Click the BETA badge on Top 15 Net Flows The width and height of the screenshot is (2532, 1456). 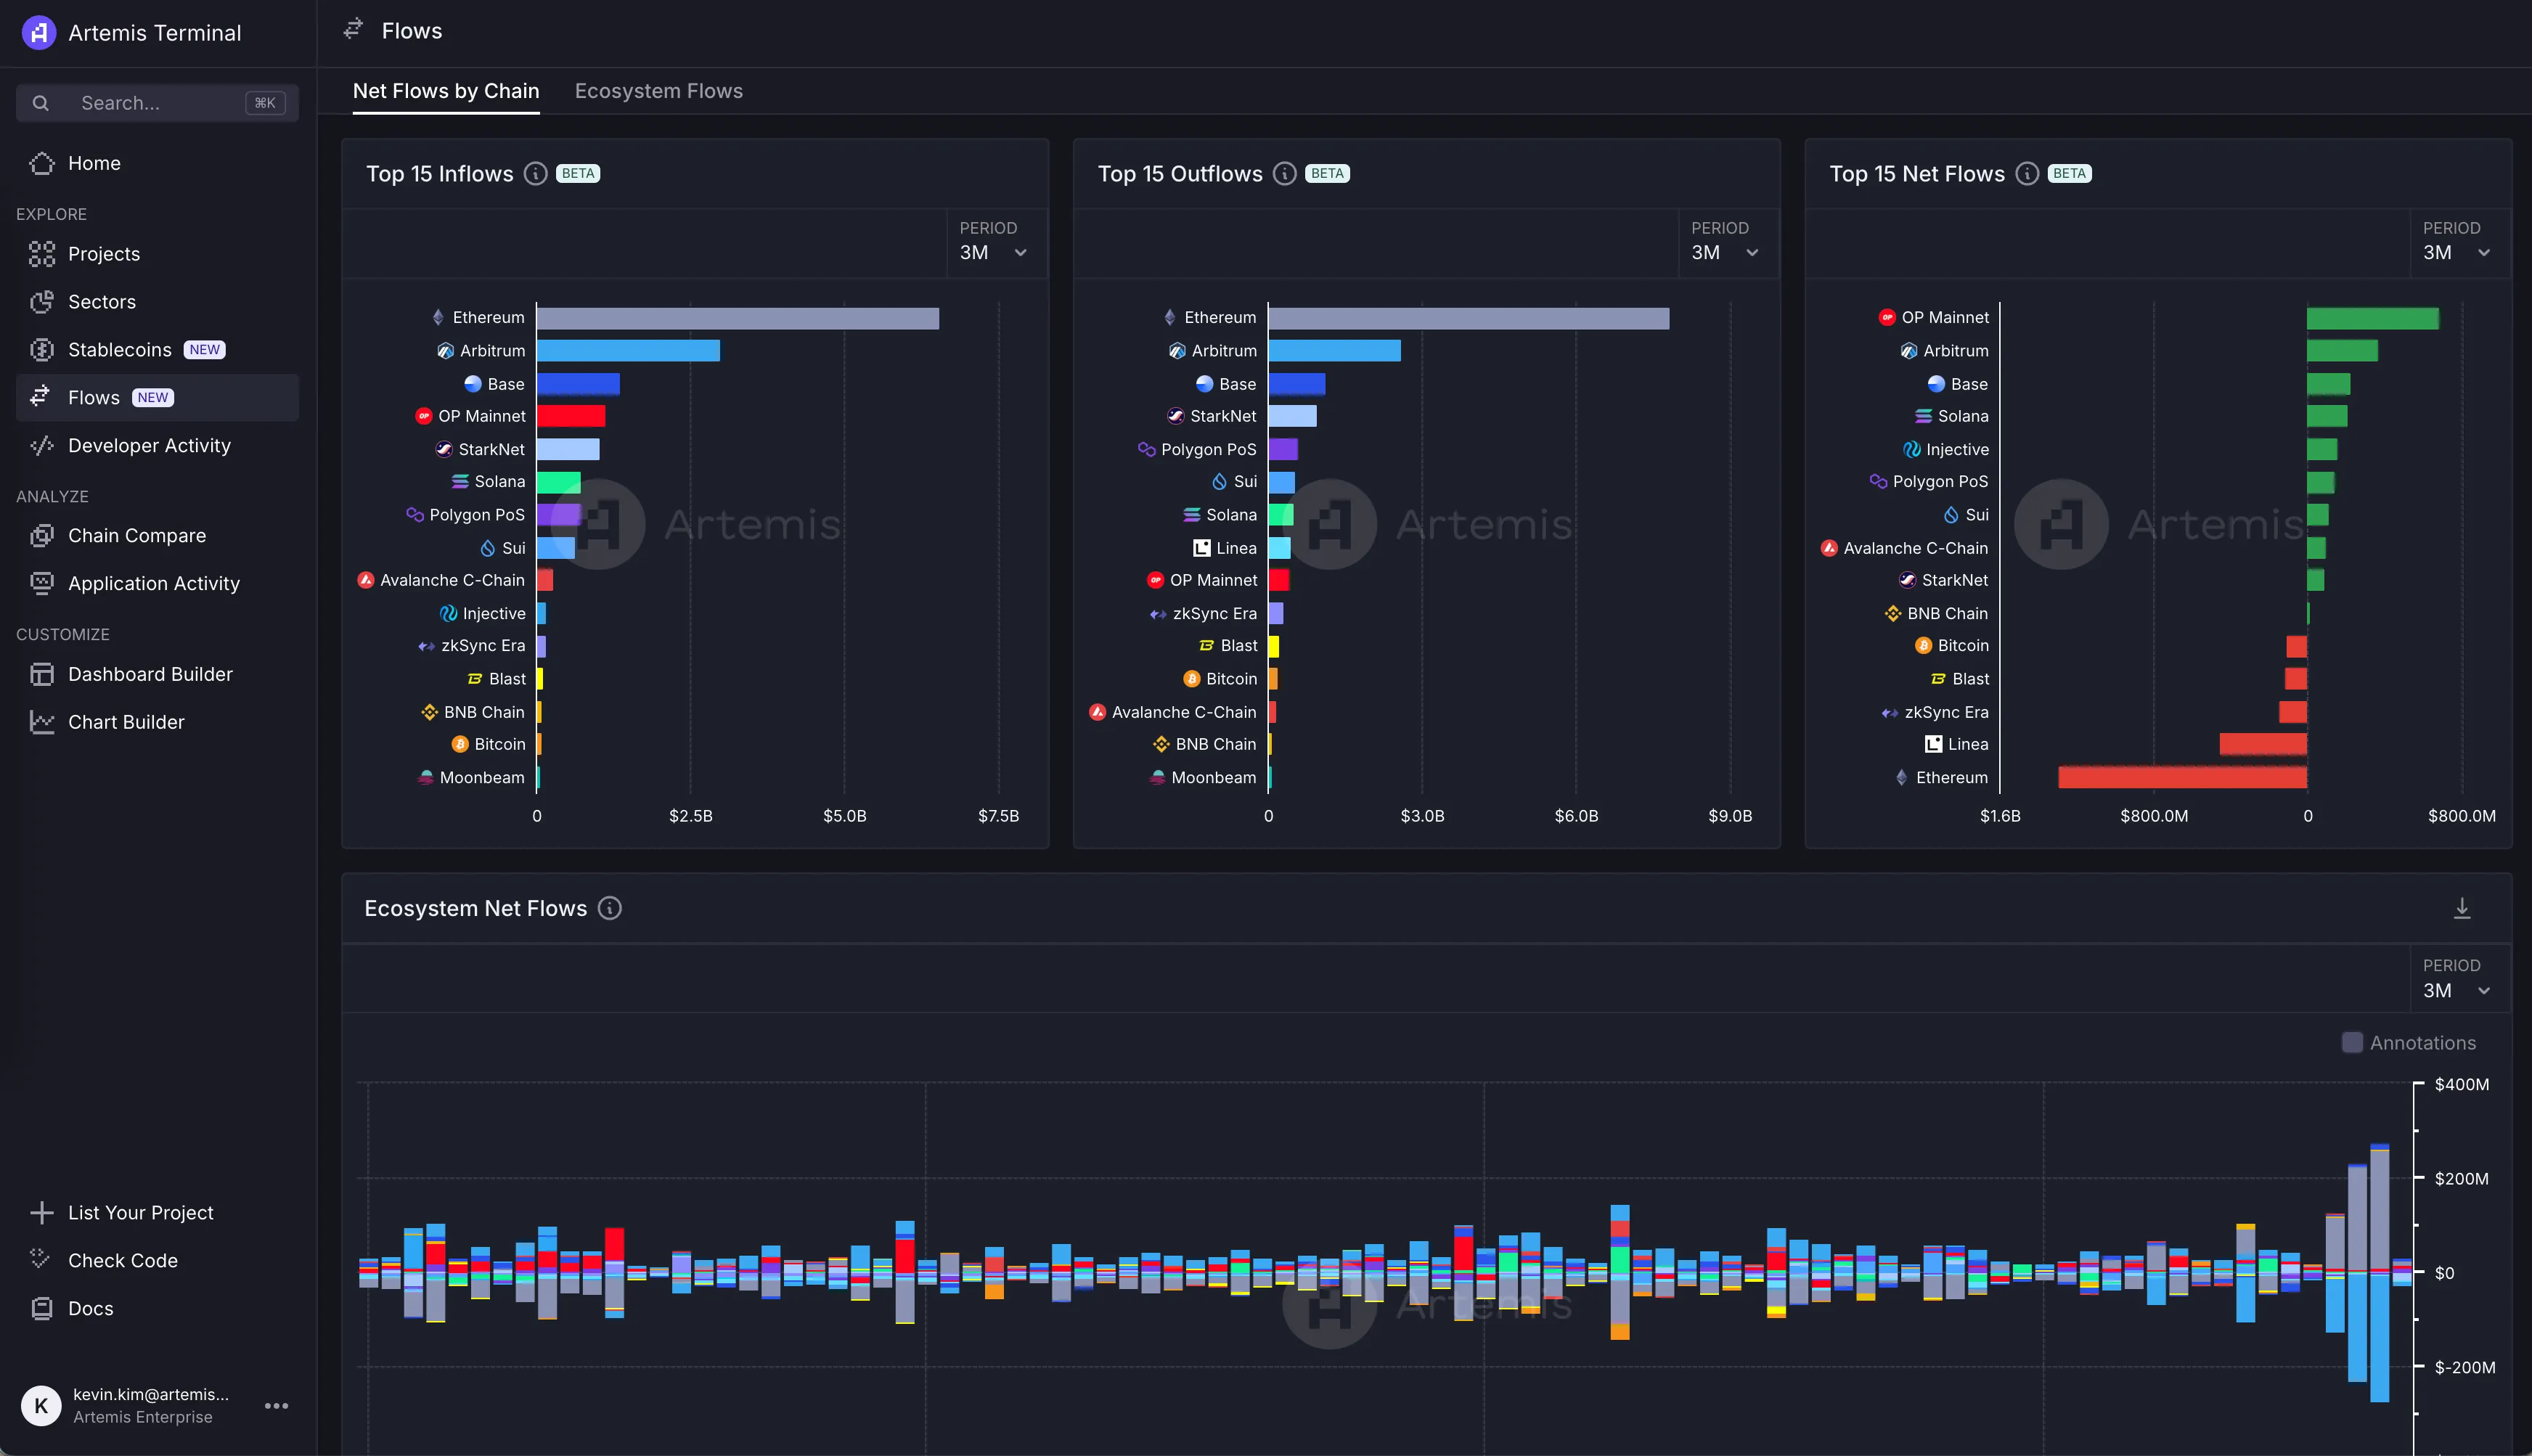pos(2070,174)
